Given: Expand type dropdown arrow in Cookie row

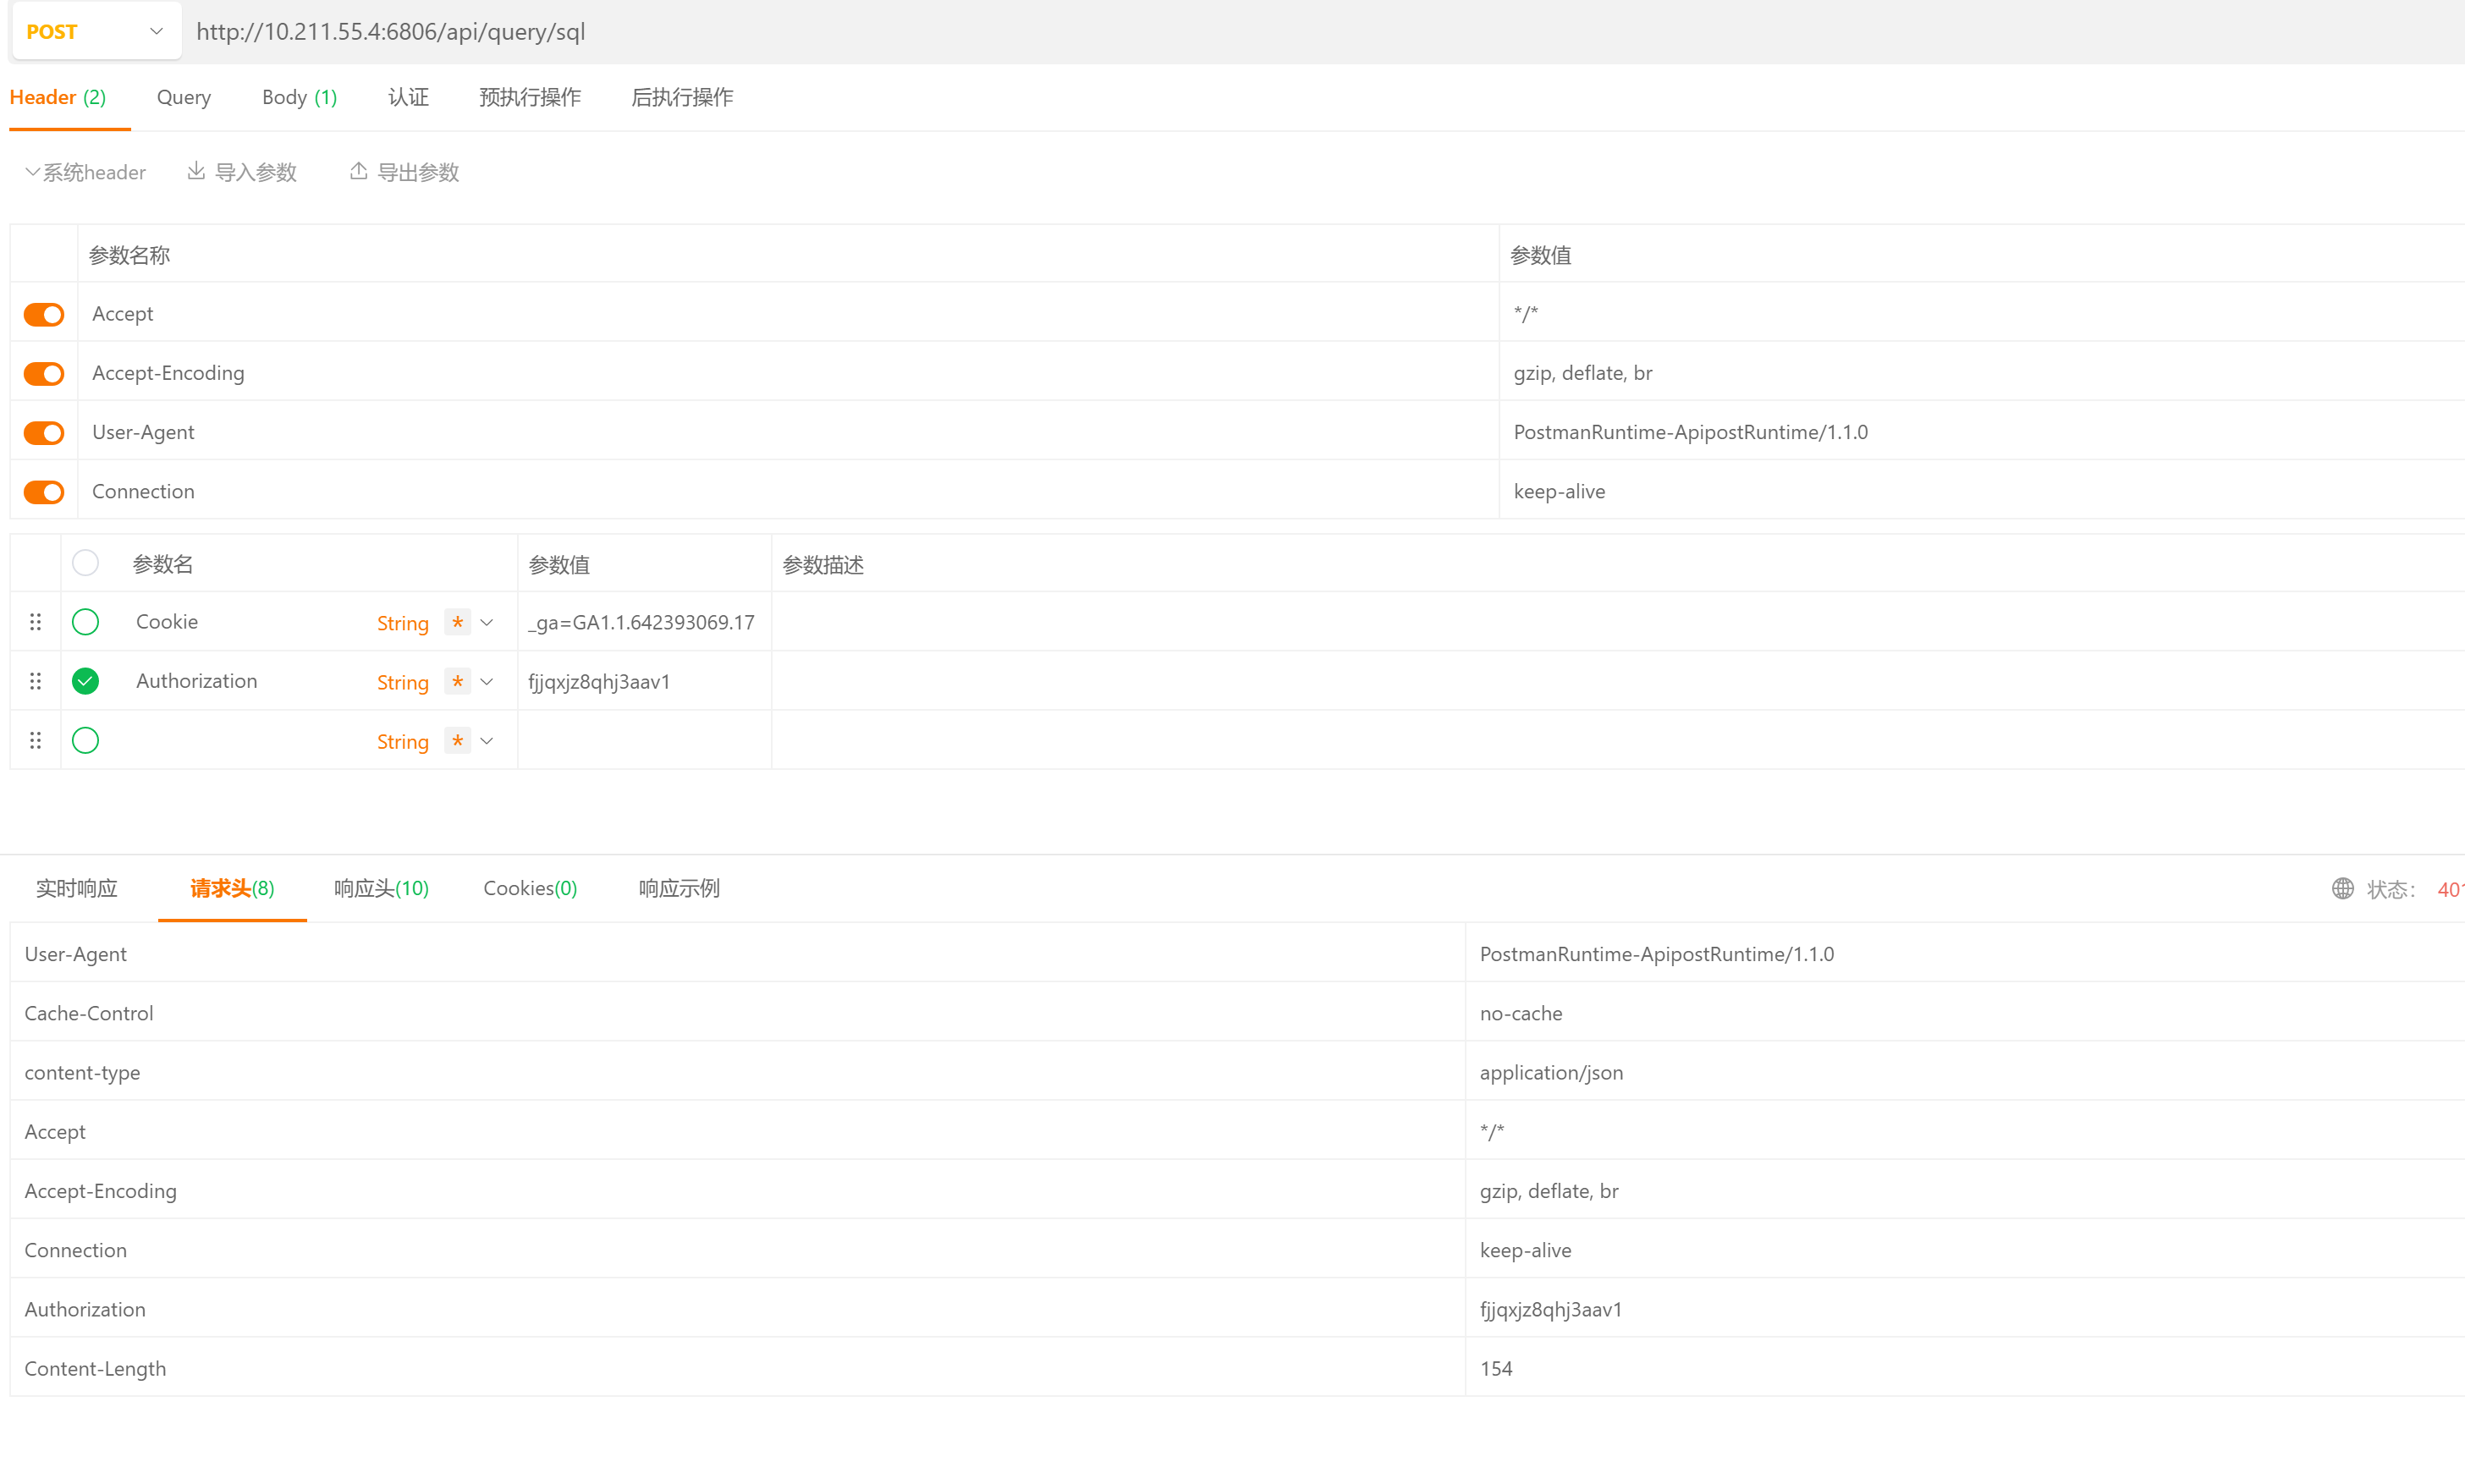Looking at the screenshot, I should 487,622.
